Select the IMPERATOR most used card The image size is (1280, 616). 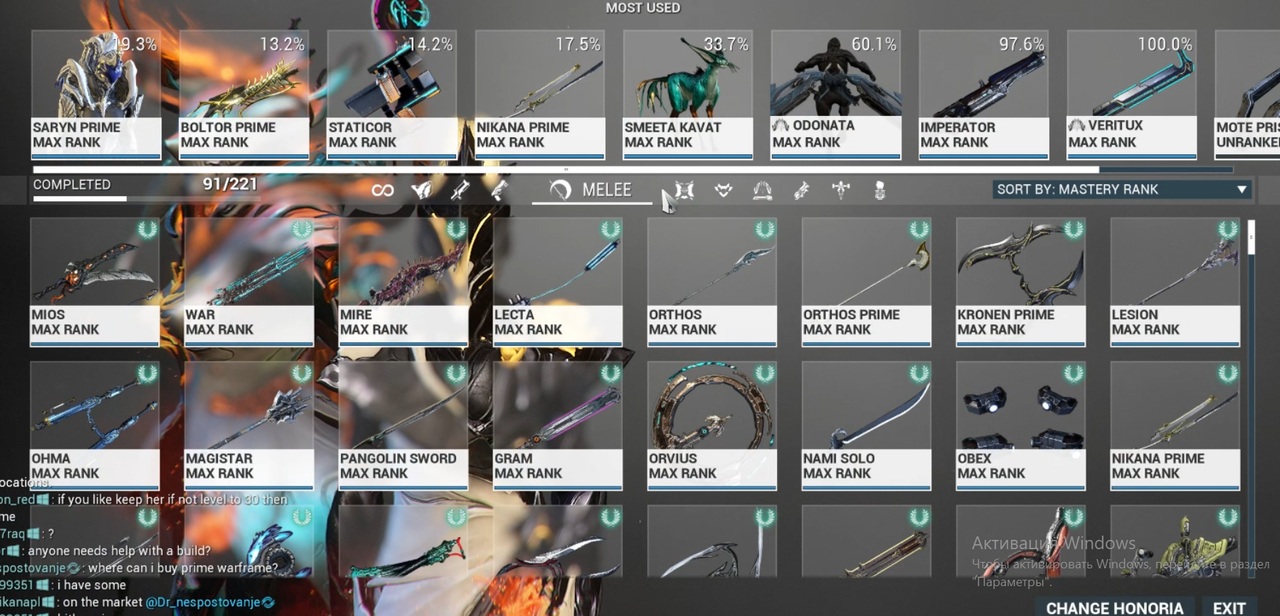[x=984, y=94]
